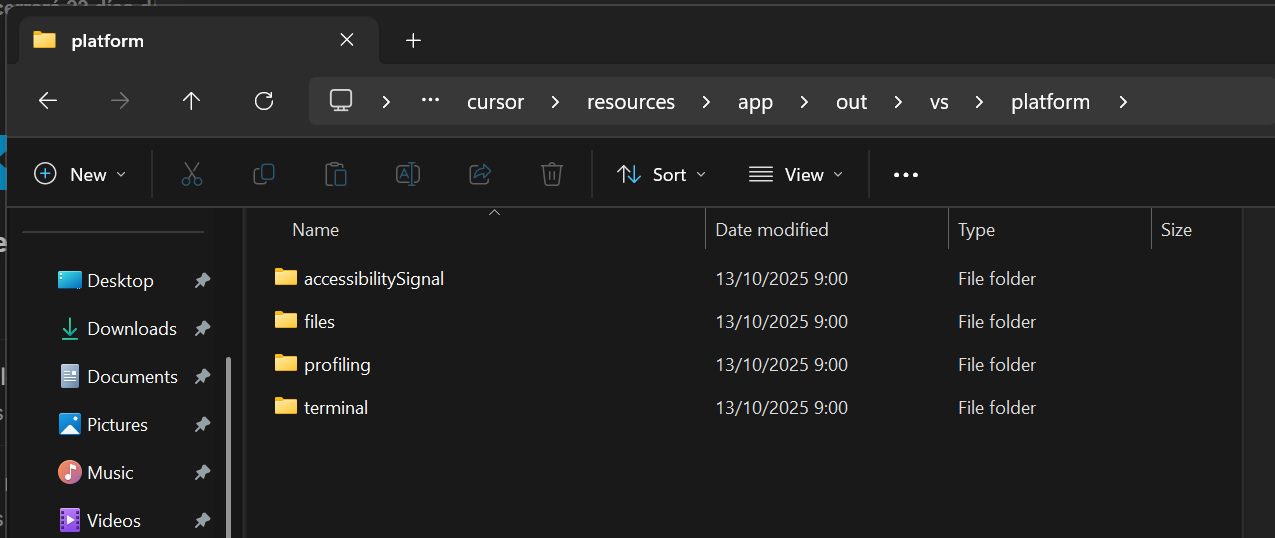
Task: Click the Cut scissors icon
Action: click(x=192, y=174)
